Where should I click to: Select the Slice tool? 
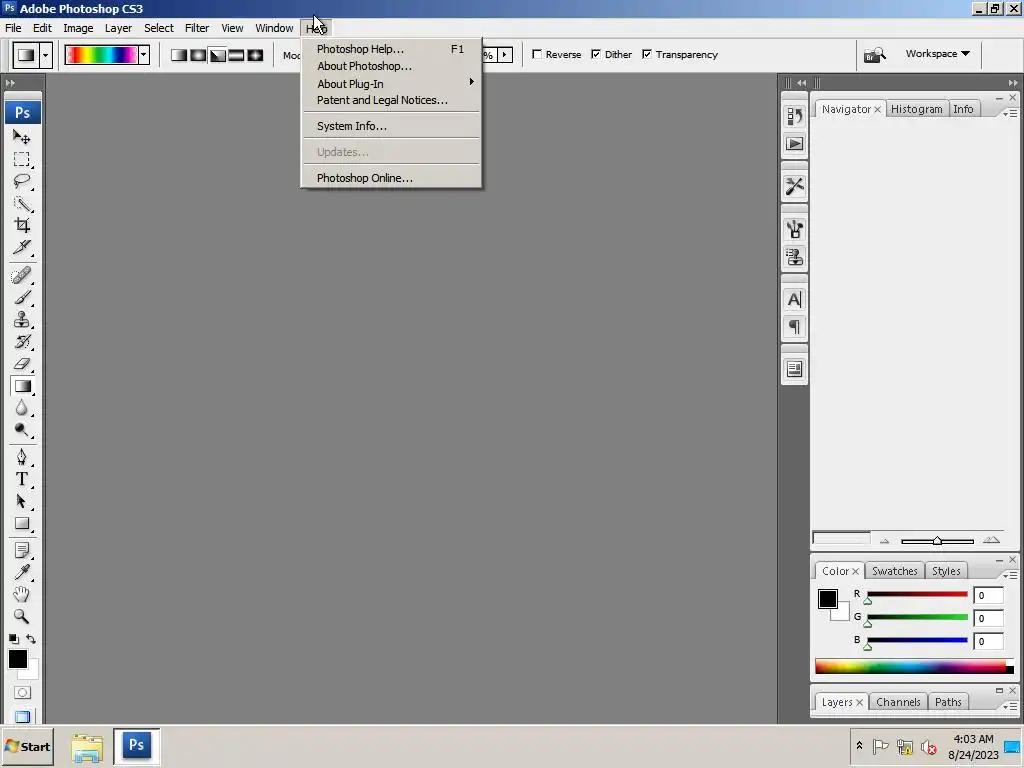point(22,247)
